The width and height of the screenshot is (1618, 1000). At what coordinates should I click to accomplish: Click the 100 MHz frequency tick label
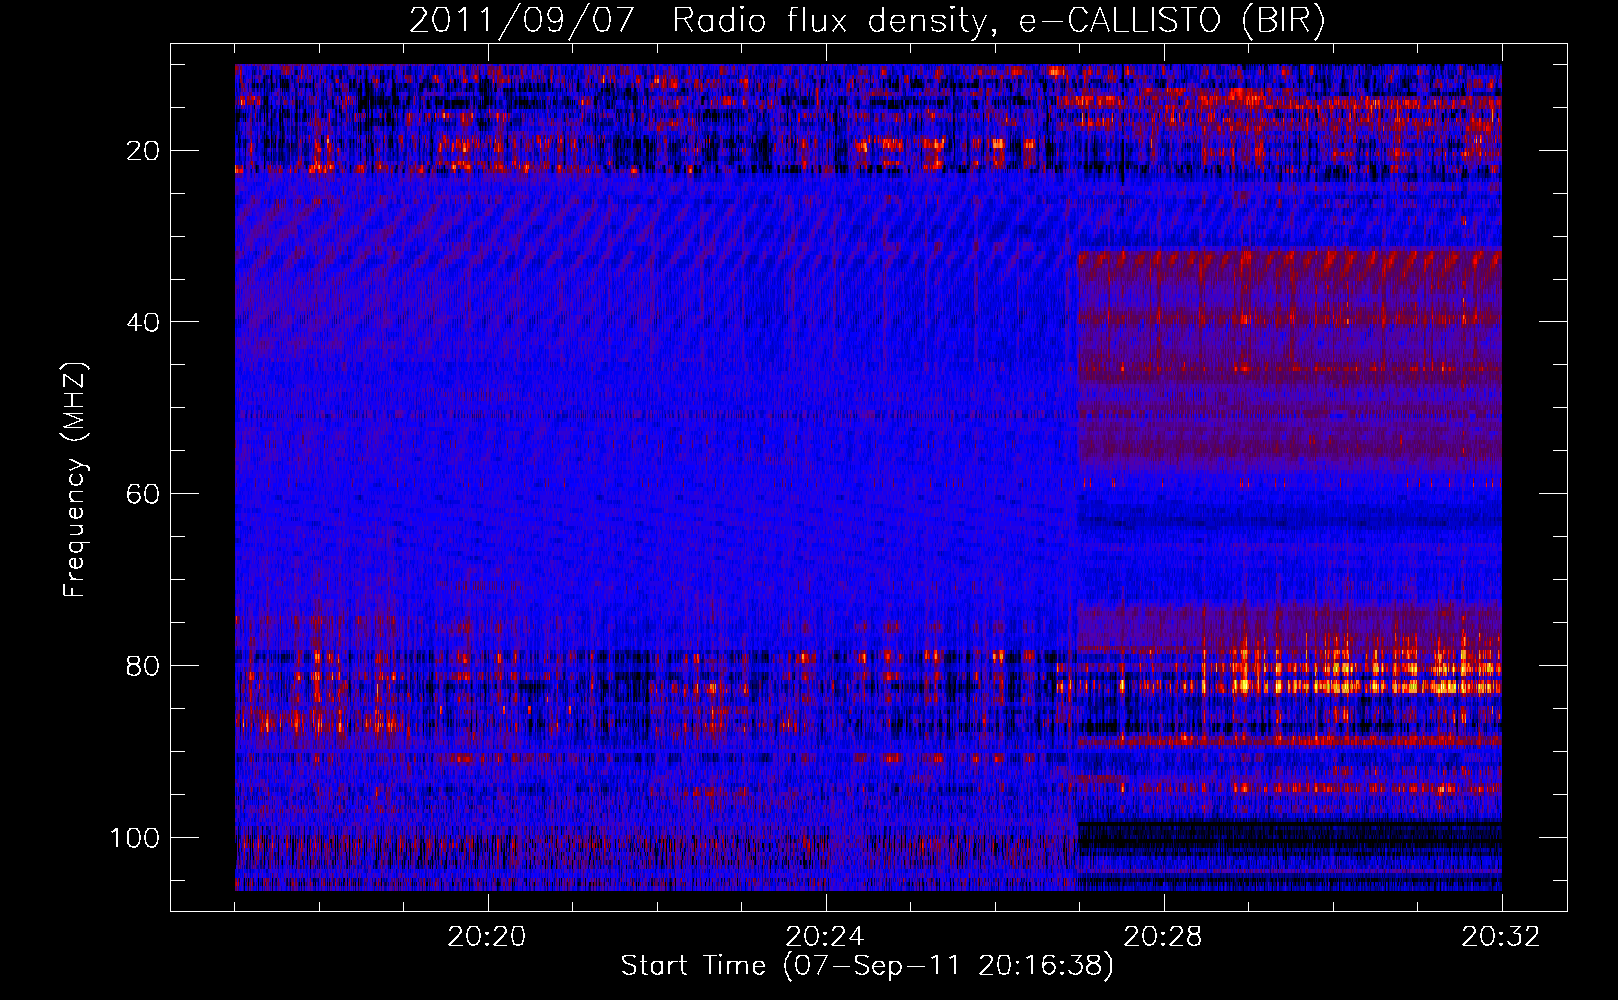[136, 838]
